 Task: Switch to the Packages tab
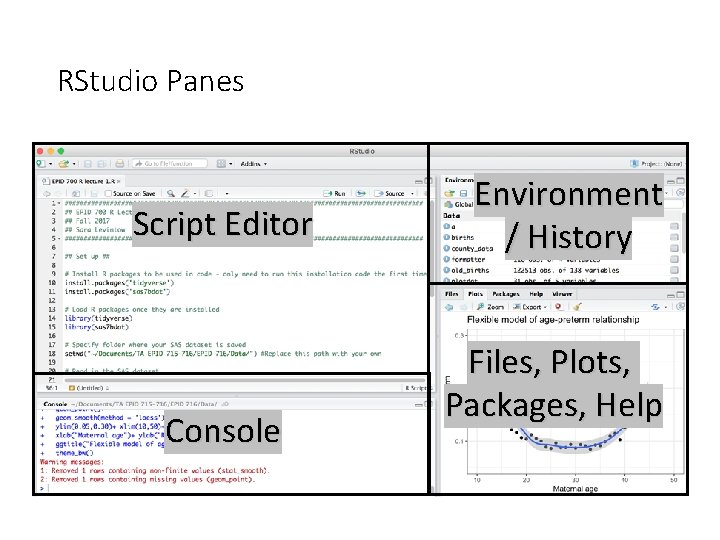(506, 294)
